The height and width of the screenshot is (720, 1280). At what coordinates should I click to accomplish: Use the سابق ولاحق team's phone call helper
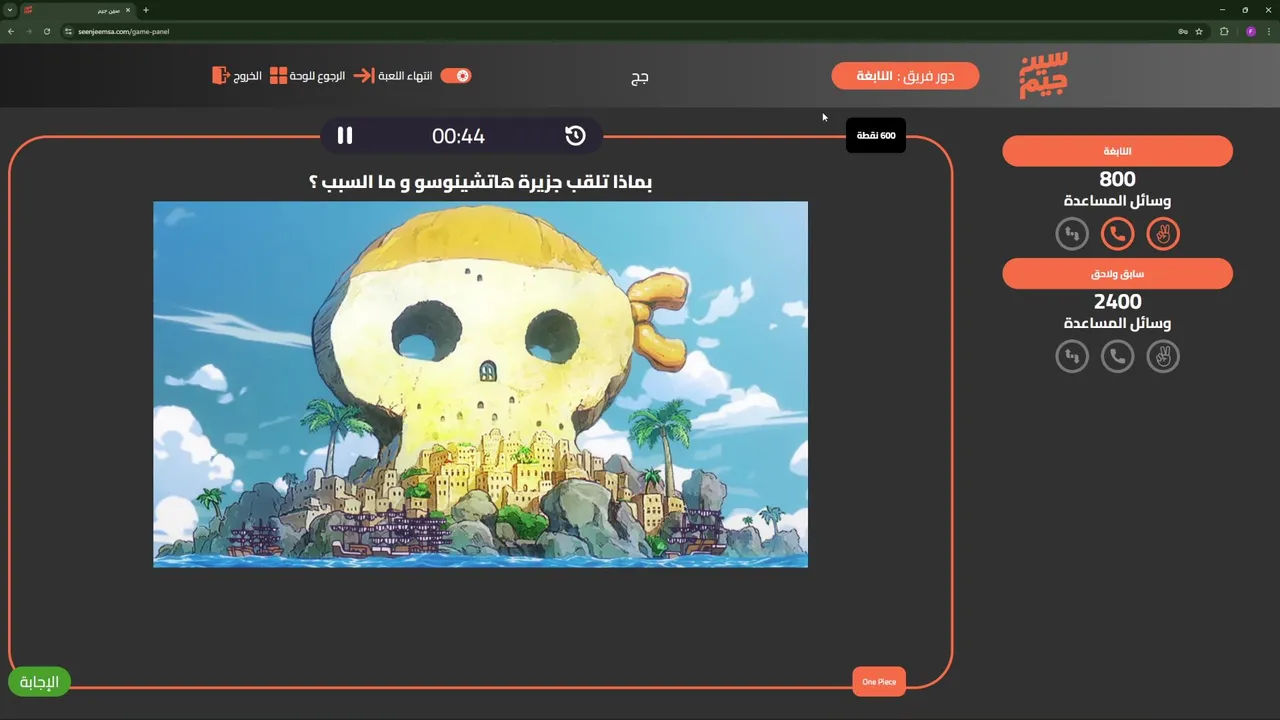tap(1117, 356)
